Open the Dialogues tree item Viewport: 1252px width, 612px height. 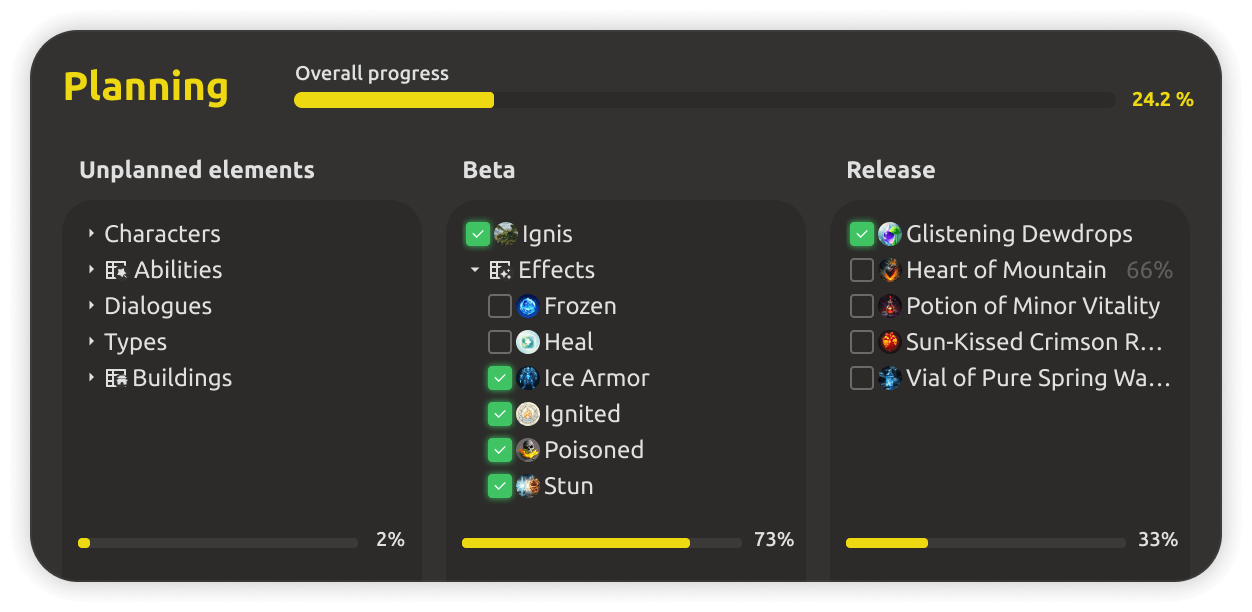[x=158, y=306]
